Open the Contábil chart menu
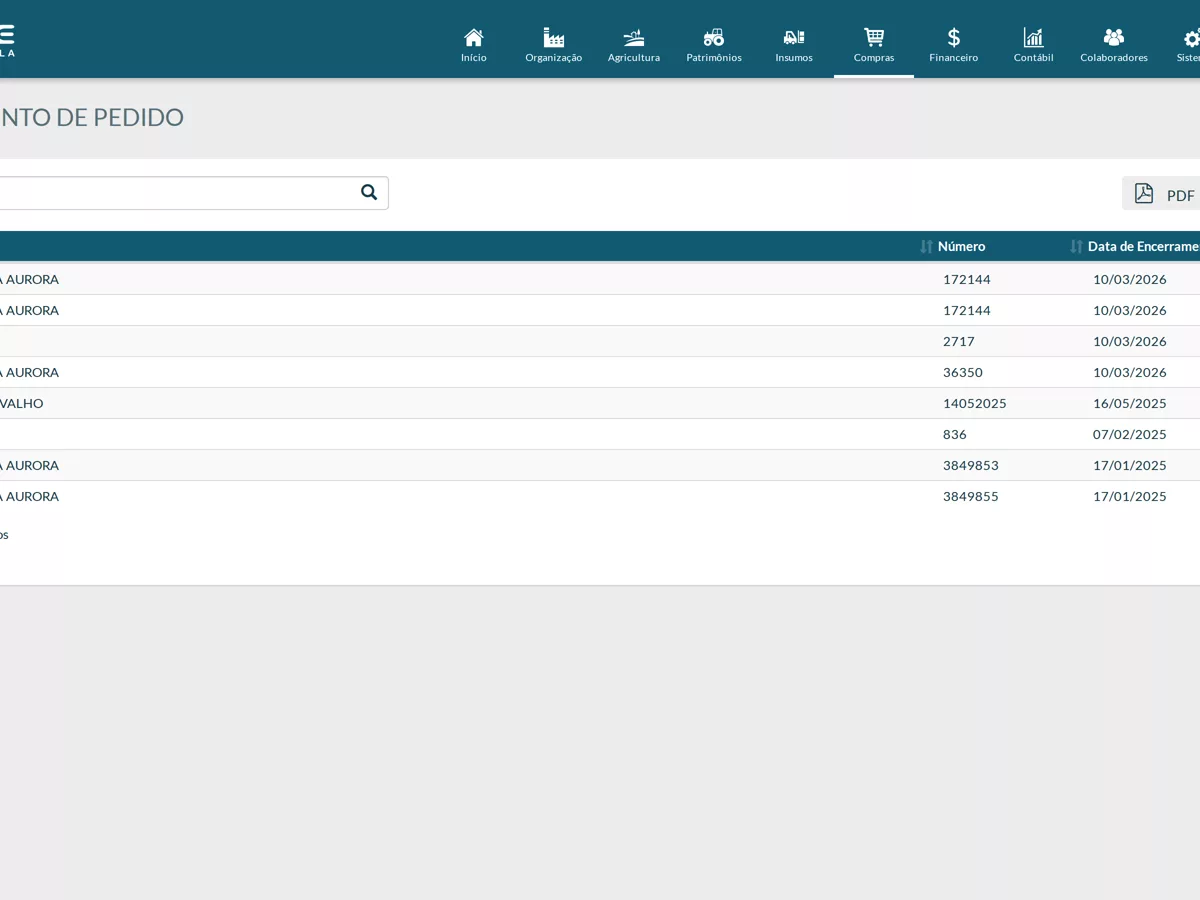The image size is (1200, 900). pyautogui.click(x=1034, y=45)
